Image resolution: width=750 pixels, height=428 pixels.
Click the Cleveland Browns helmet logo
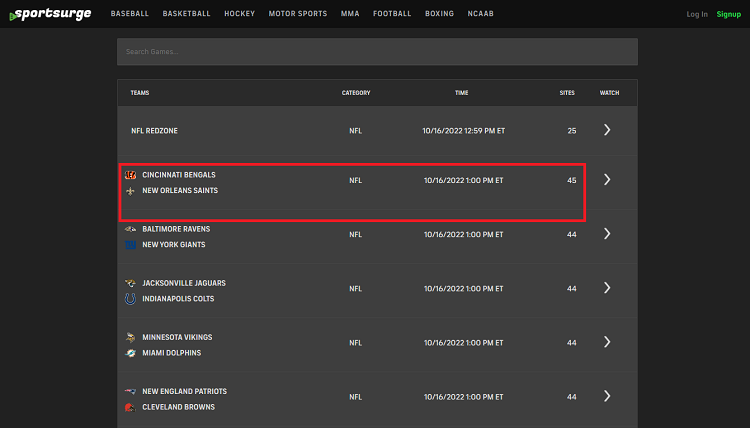(130, 407)
